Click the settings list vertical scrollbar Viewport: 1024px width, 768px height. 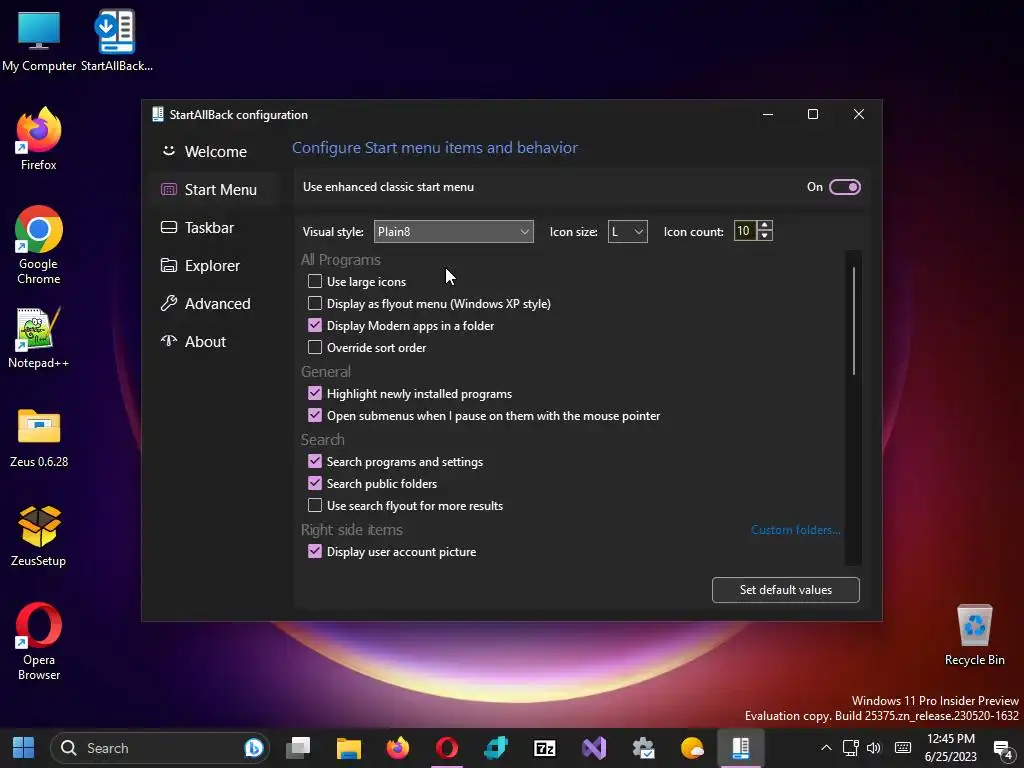[x=854, y=320]
